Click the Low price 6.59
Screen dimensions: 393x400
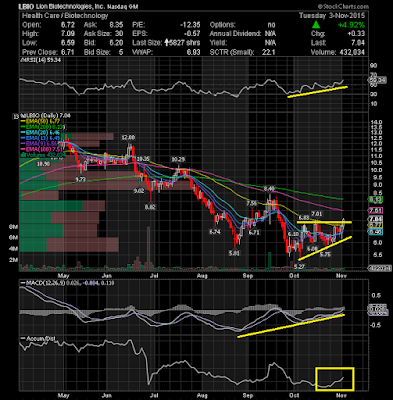tap(68, 43)
